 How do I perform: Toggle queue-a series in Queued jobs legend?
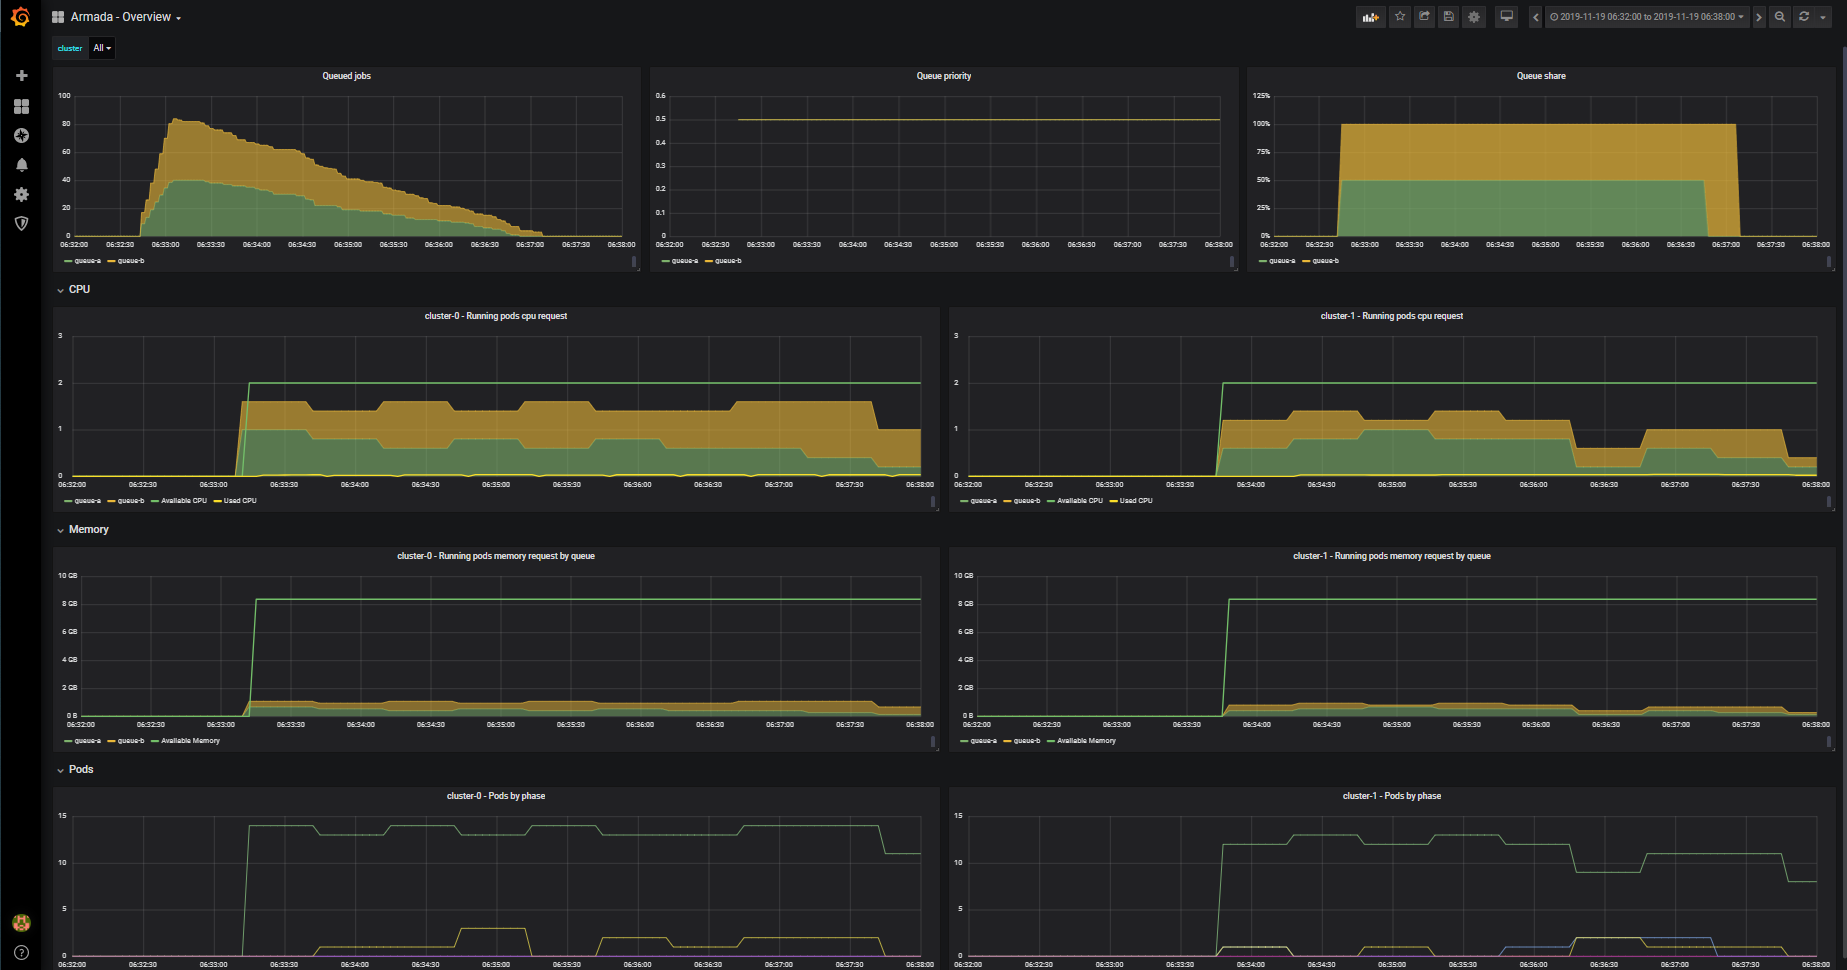click(88, 261)
